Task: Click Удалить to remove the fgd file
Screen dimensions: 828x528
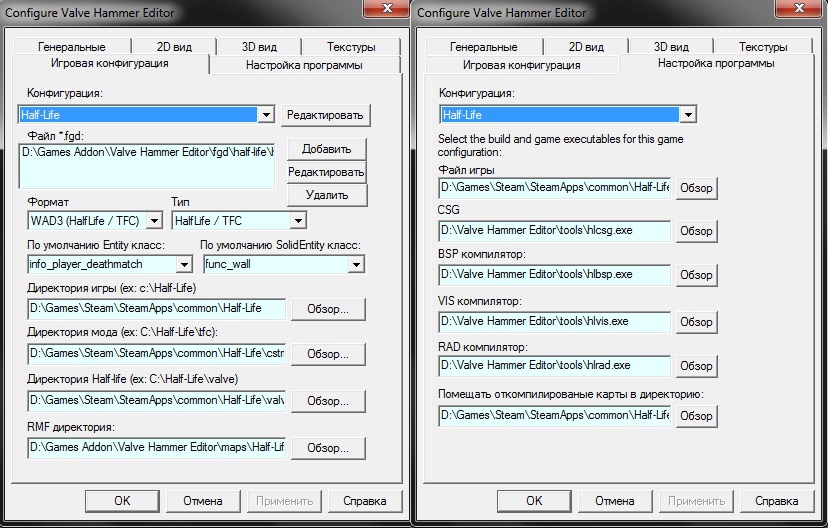Action: [x=326, y=195]
